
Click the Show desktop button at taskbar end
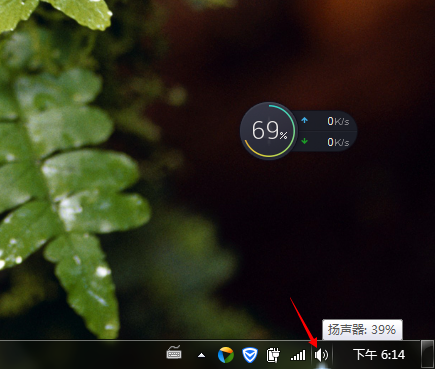[x=428, y=354]
